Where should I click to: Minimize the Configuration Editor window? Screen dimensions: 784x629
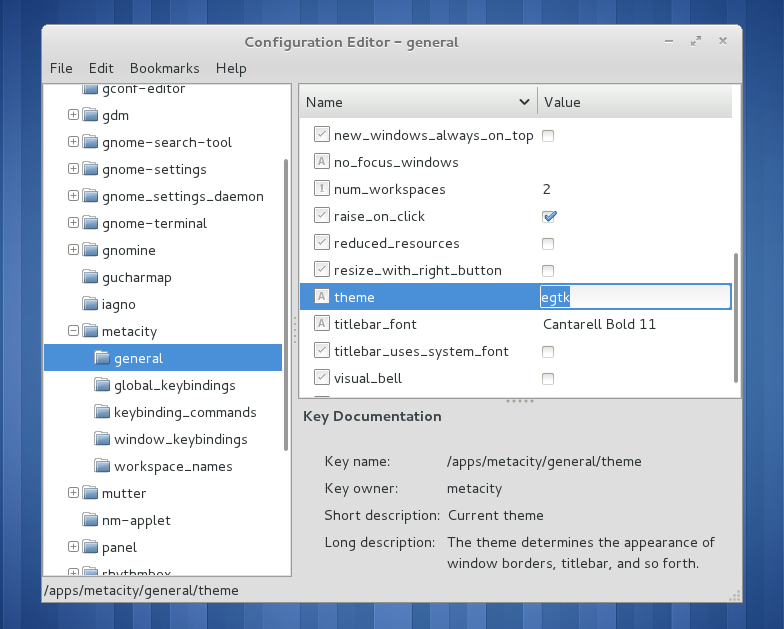click(668, 42)
